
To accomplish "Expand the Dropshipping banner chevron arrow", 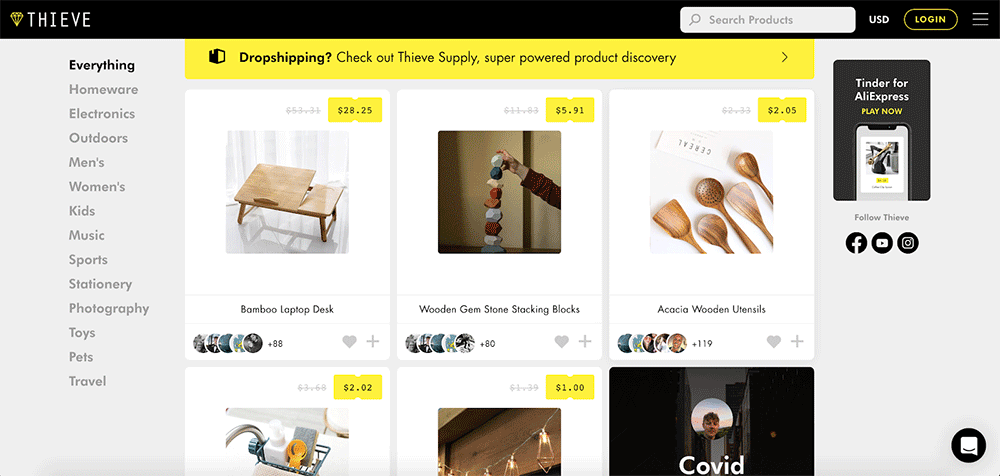I will click(x=785, y=58).
